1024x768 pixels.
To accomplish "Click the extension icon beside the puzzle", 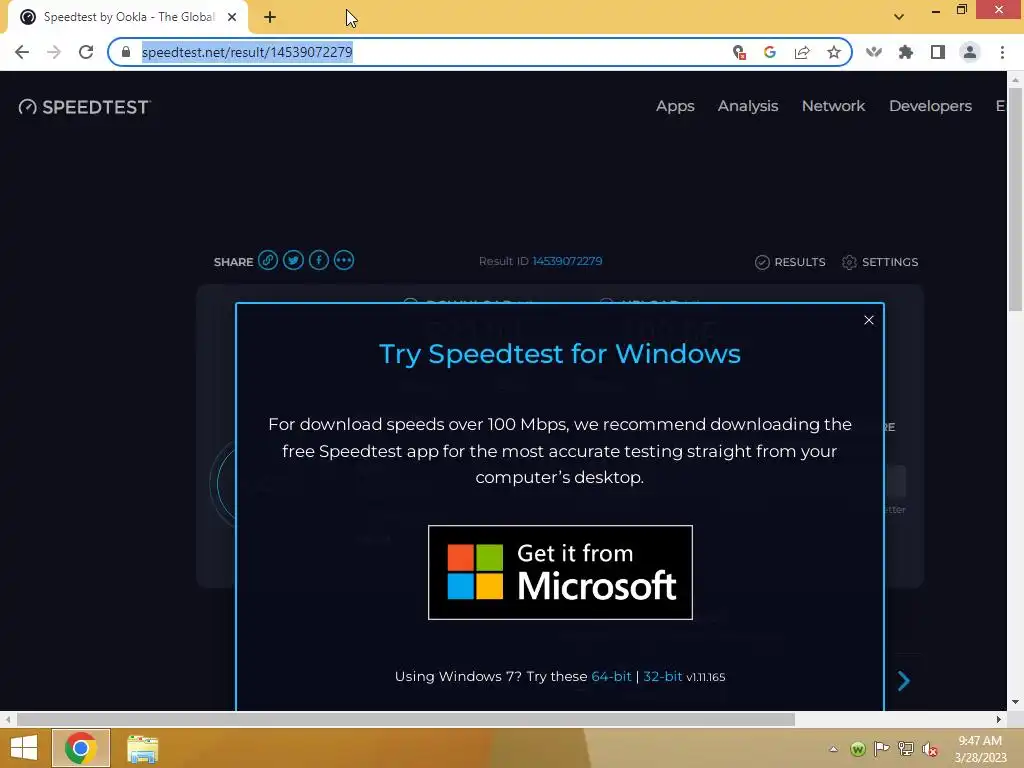I will pos(874,52).
